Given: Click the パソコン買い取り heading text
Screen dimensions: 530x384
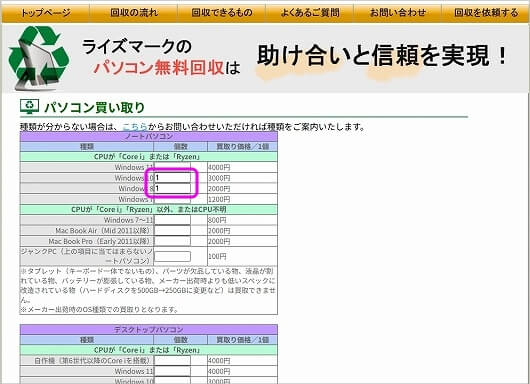Looking at the screenshot, I should pyautogui.click(x=94, y=107).
